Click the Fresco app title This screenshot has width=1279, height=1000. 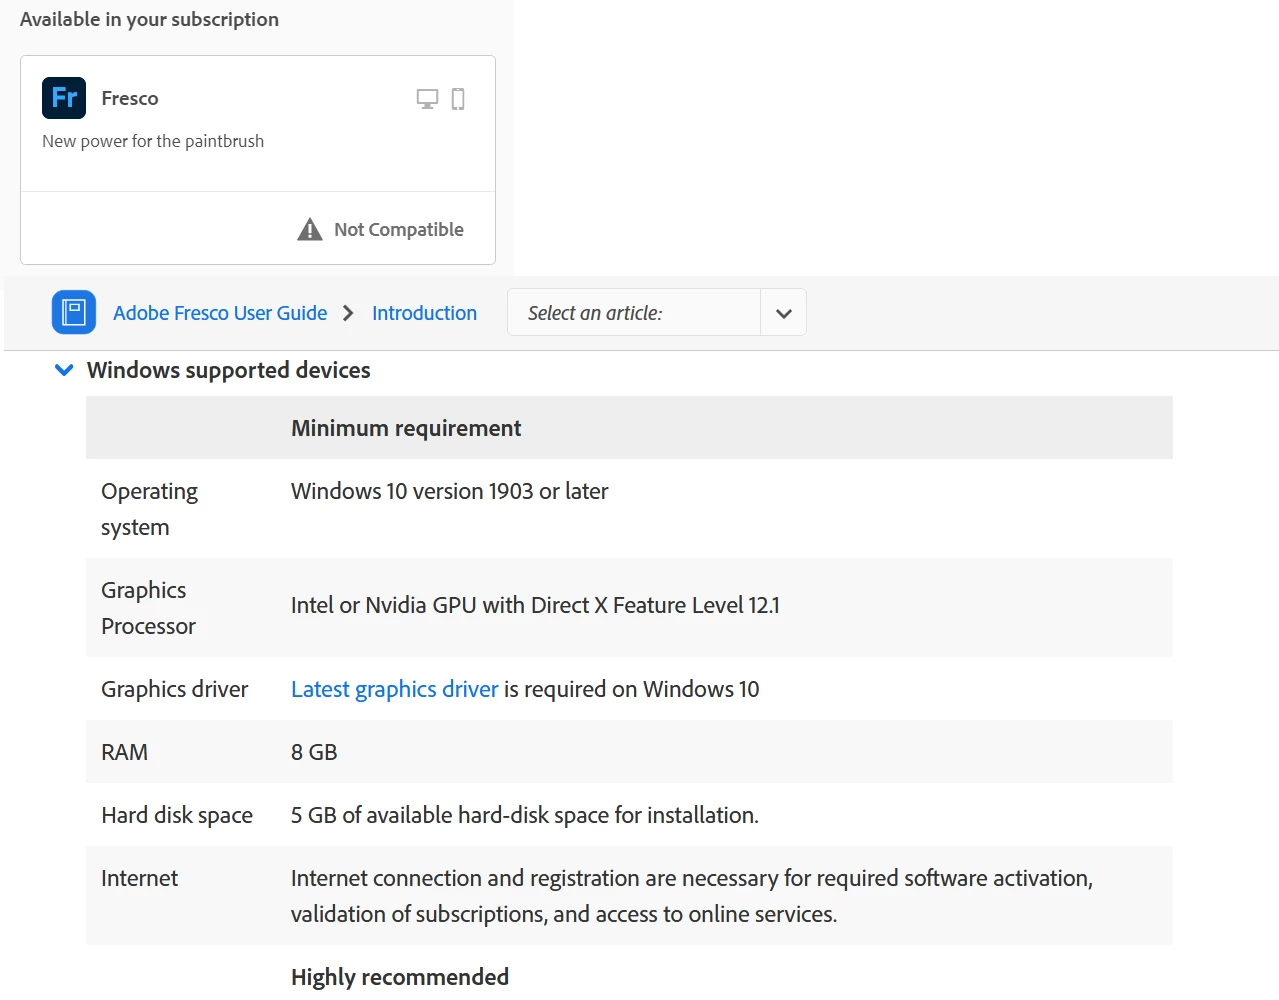pyautogui.click(x=130, y=98)
